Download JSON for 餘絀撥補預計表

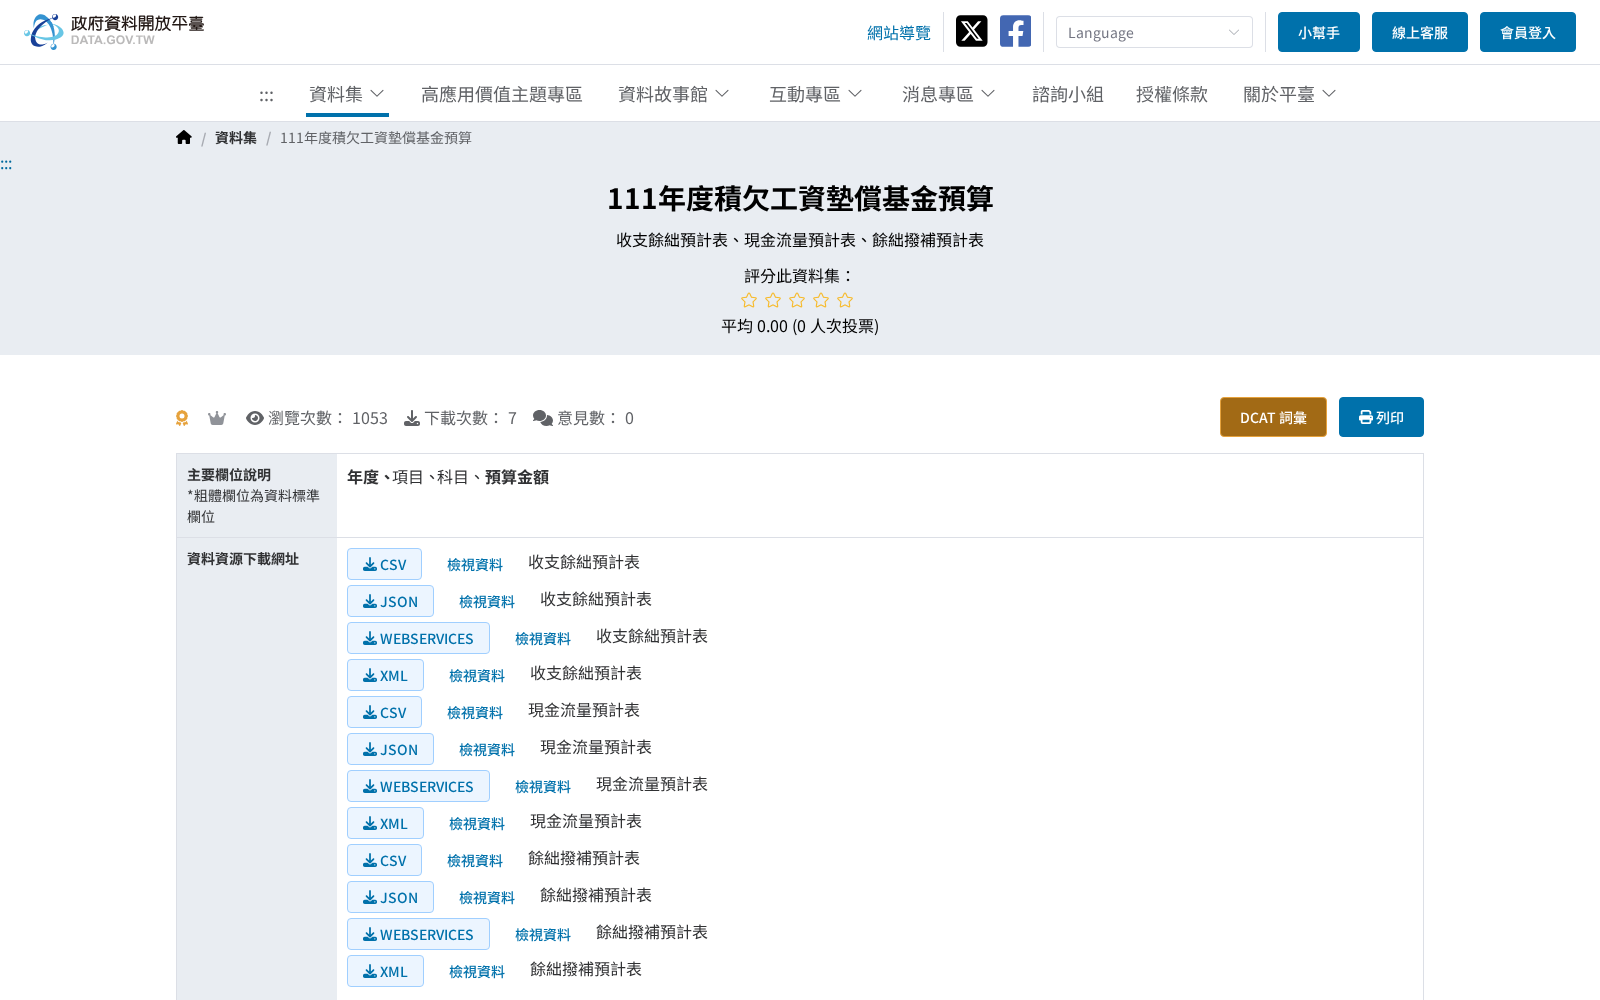[x=390, y=897]
